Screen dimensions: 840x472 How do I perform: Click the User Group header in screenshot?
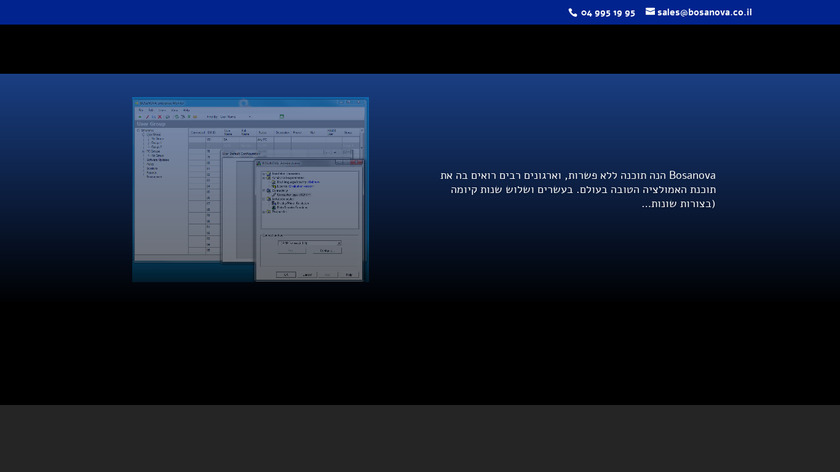(x=152, y=123)
